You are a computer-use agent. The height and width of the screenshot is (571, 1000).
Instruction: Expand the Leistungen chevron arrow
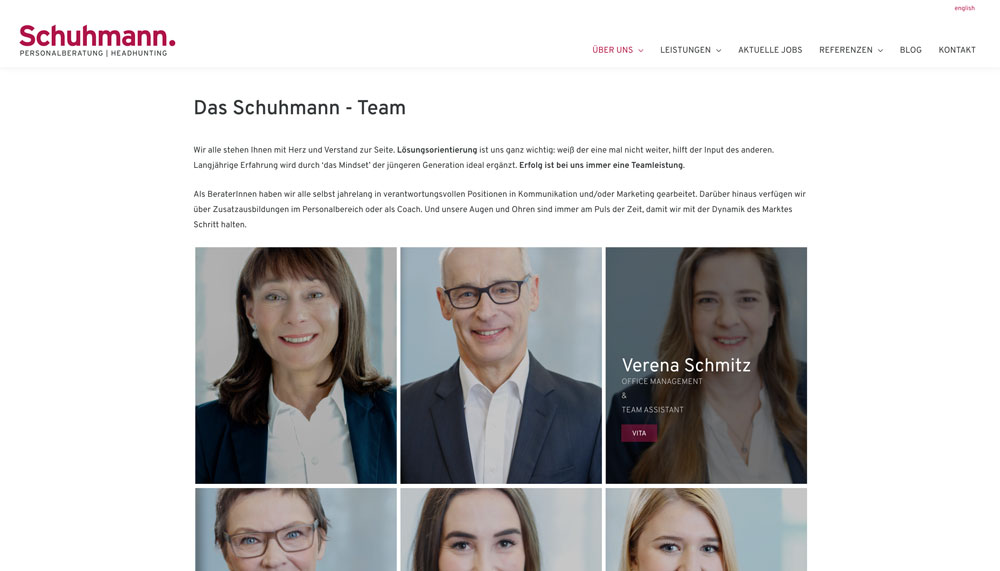719,50
